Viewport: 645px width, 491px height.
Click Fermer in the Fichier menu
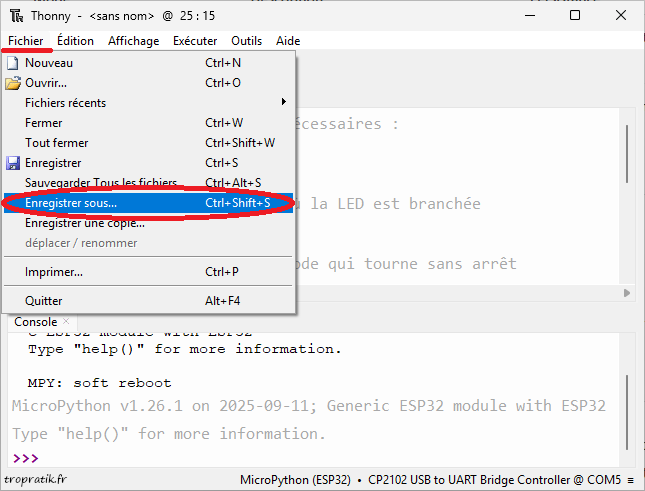pyautogui.click(x=43, y=123)
